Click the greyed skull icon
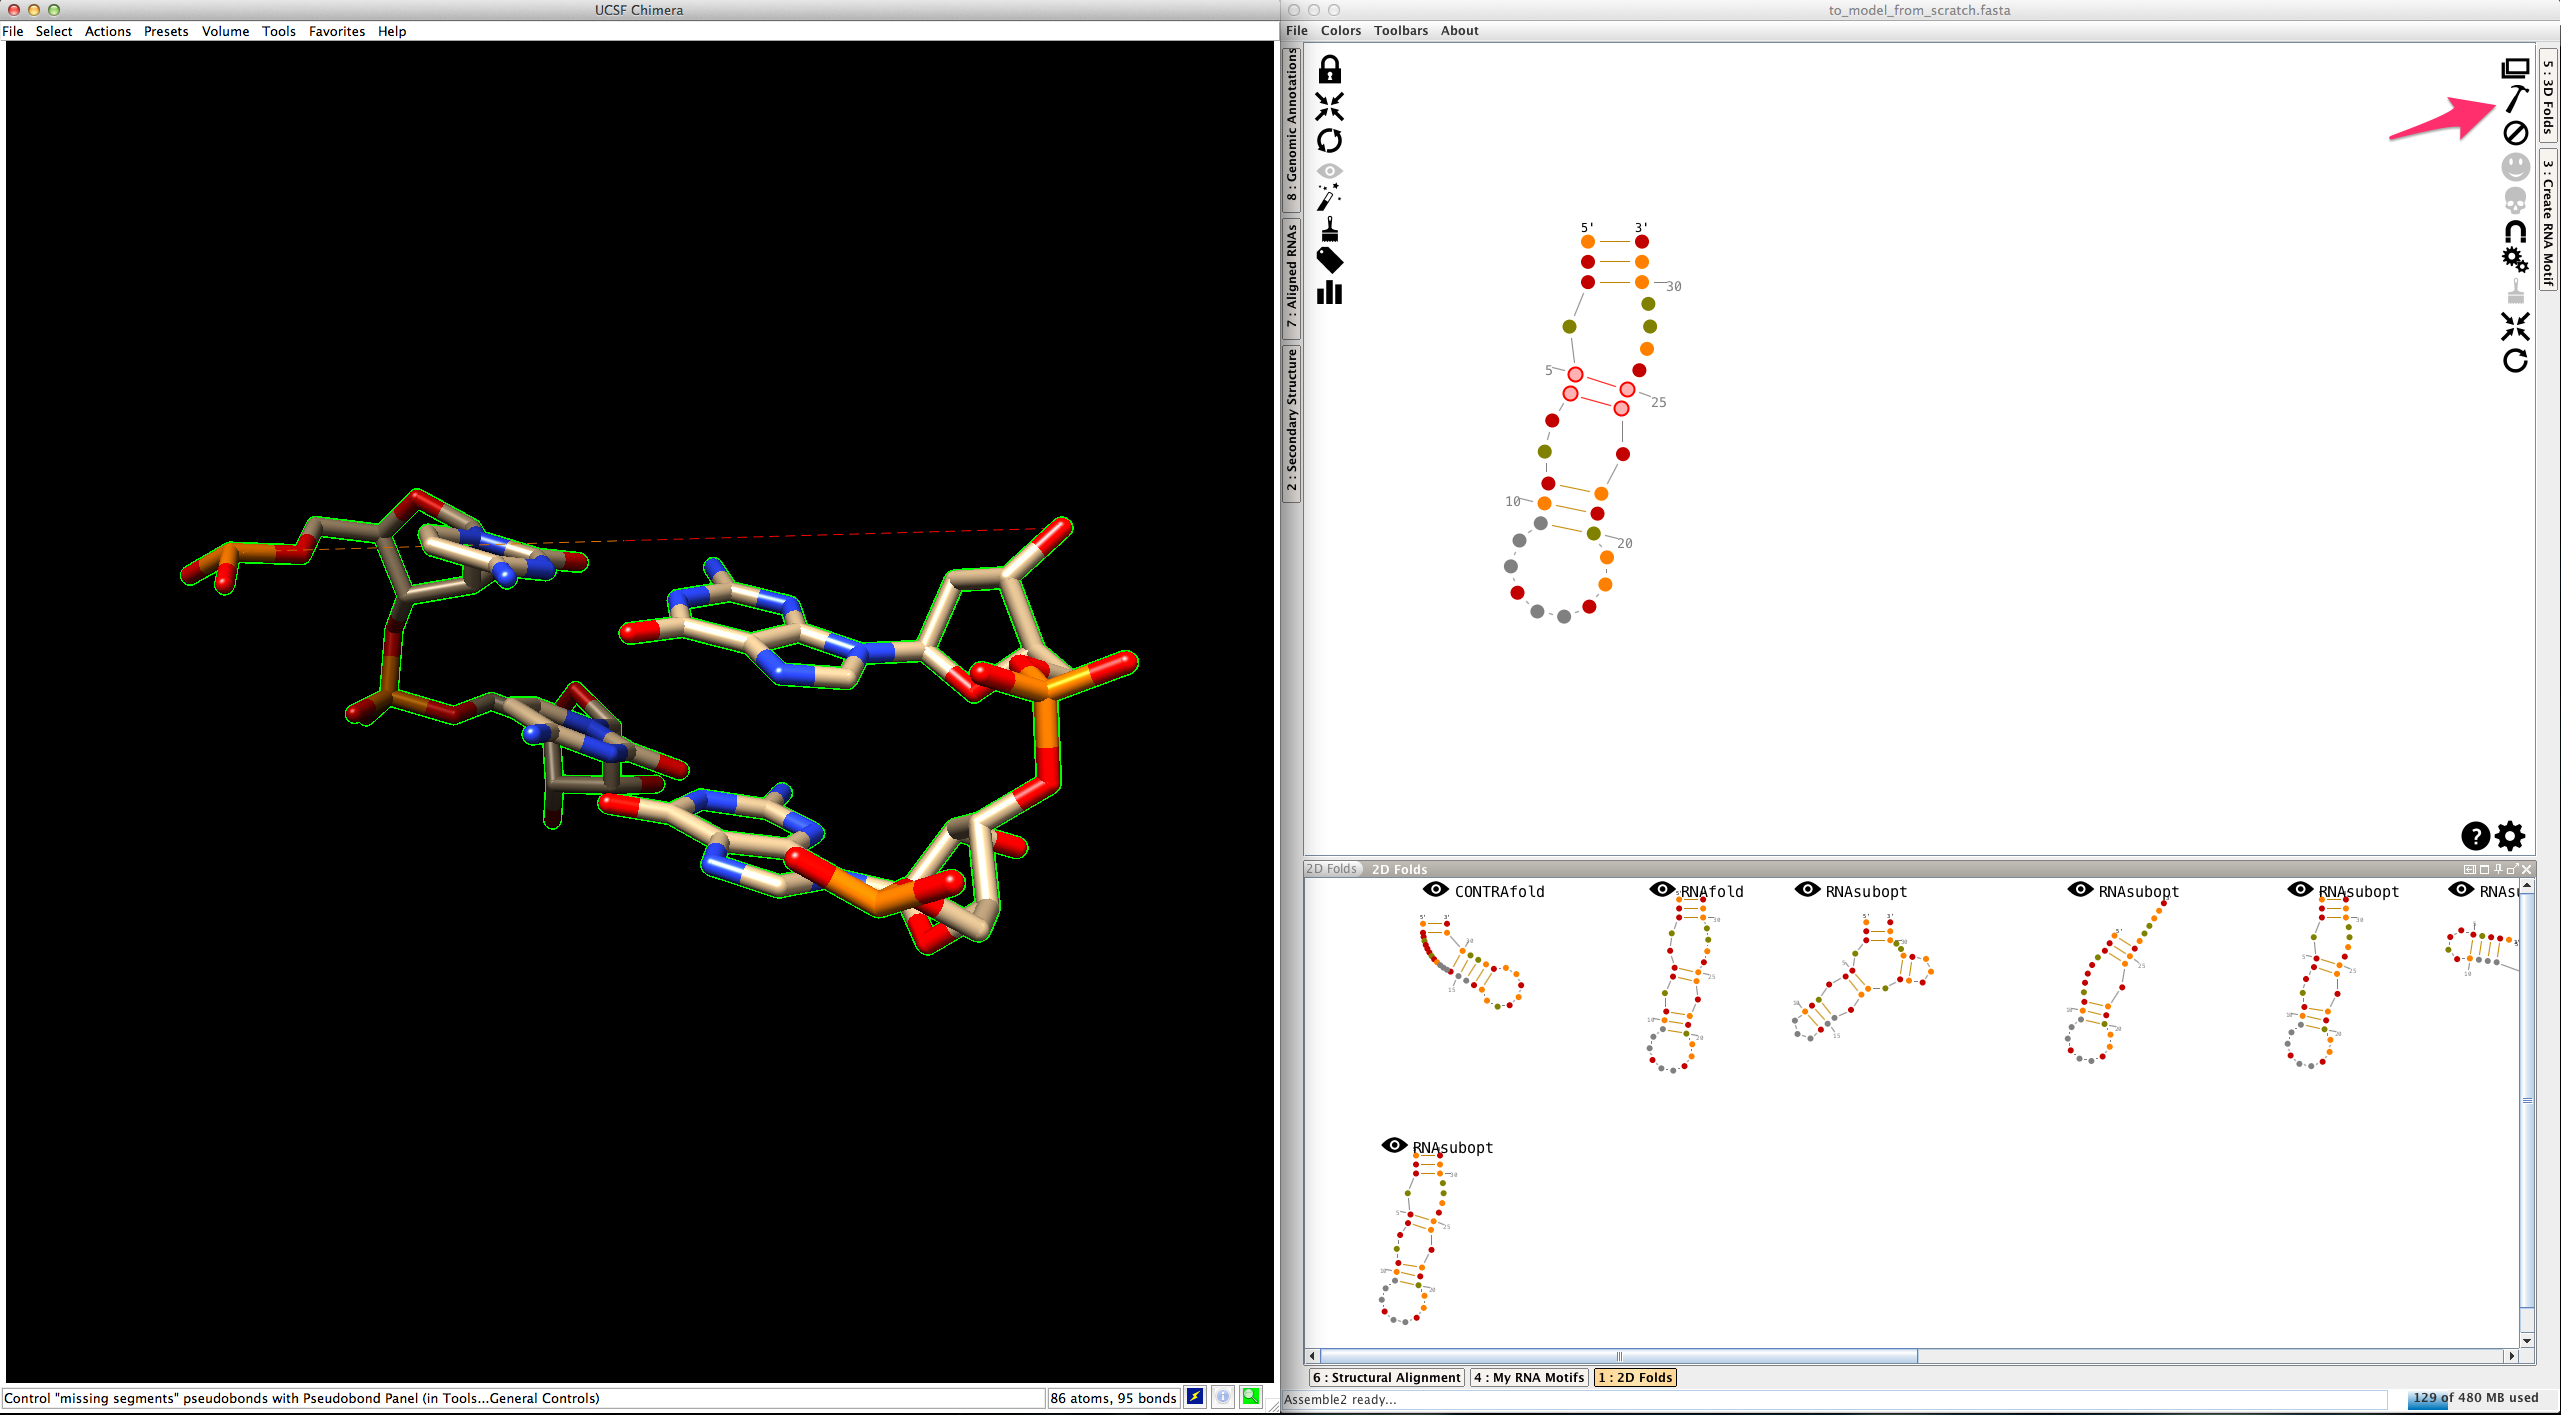The image size is (2561, 1415). [2515, 201]
